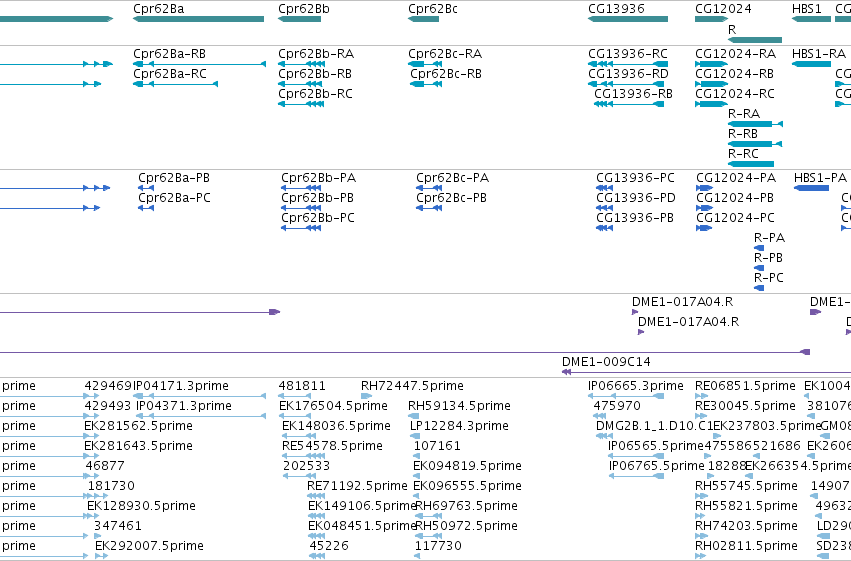Select protein Cpr62Bb-PA
The width and height of the screenshot is (851, 561).
click(319, 178)
